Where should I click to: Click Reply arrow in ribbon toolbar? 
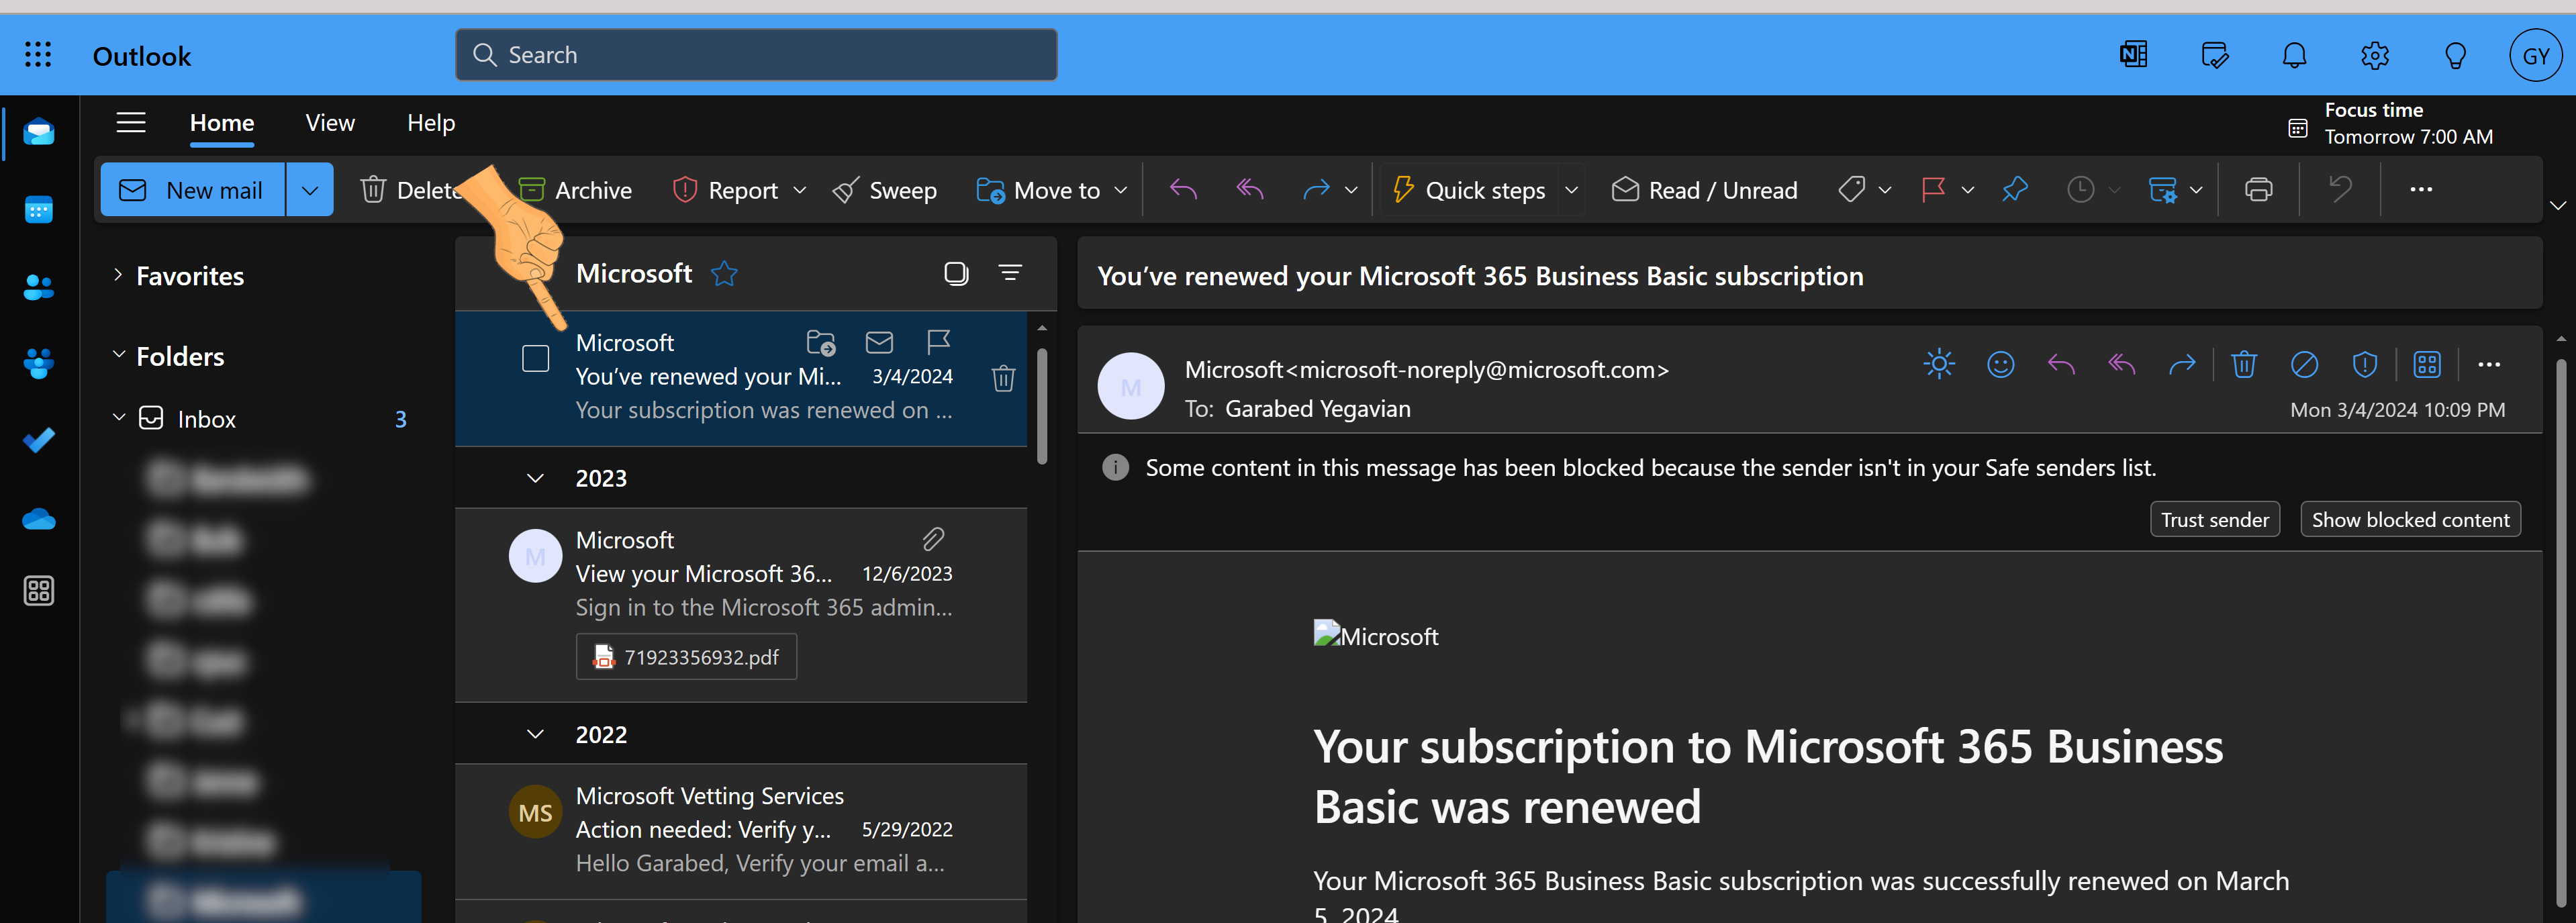[1184, 189]
